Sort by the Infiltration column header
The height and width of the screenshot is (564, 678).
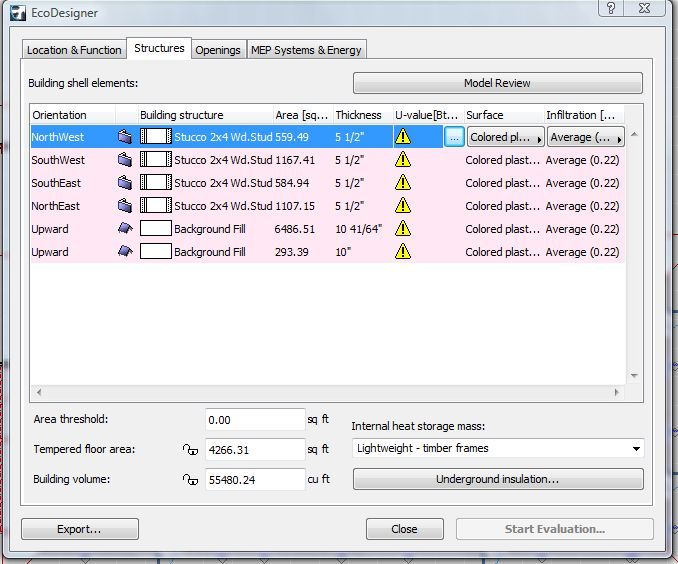[x=584, y=115]
